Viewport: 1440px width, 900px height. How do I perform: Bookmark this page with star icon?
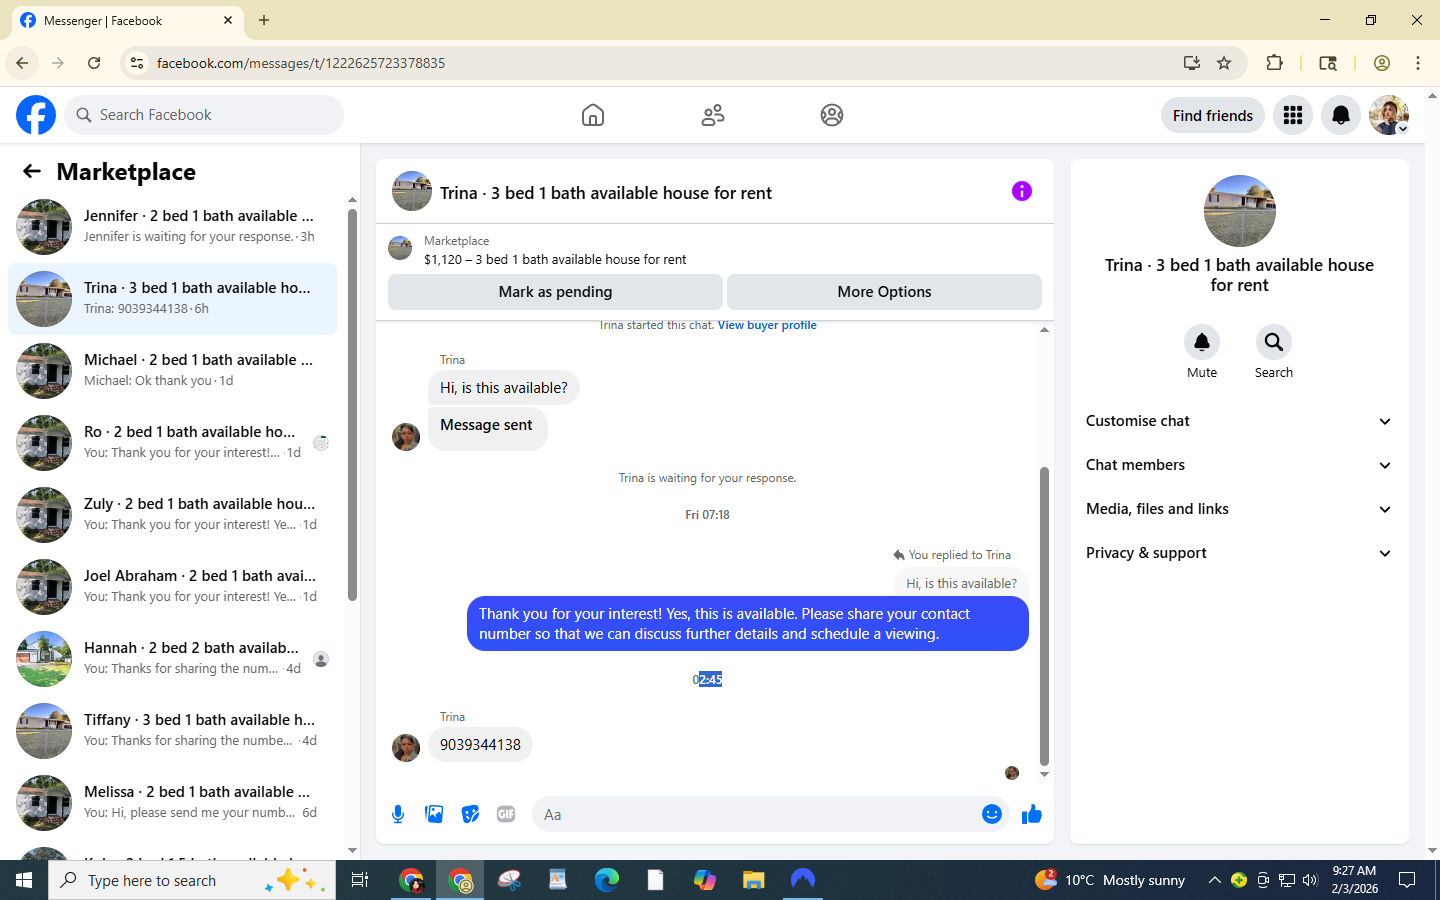point(1224,63)
